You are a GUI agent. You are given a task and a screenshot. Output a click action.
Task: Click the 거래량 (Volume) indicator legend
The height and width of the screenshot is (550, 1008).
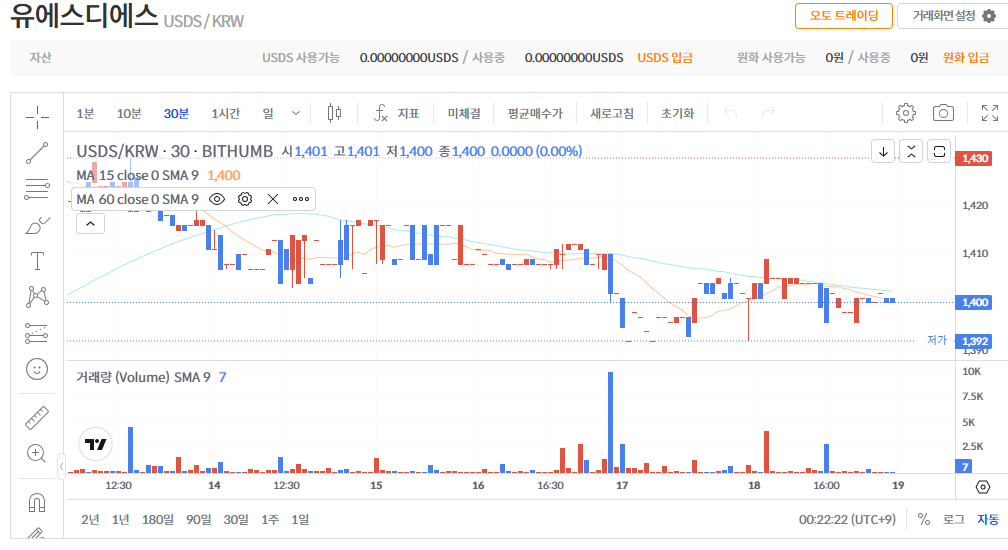pyautogui.click(x=143, y=377)
